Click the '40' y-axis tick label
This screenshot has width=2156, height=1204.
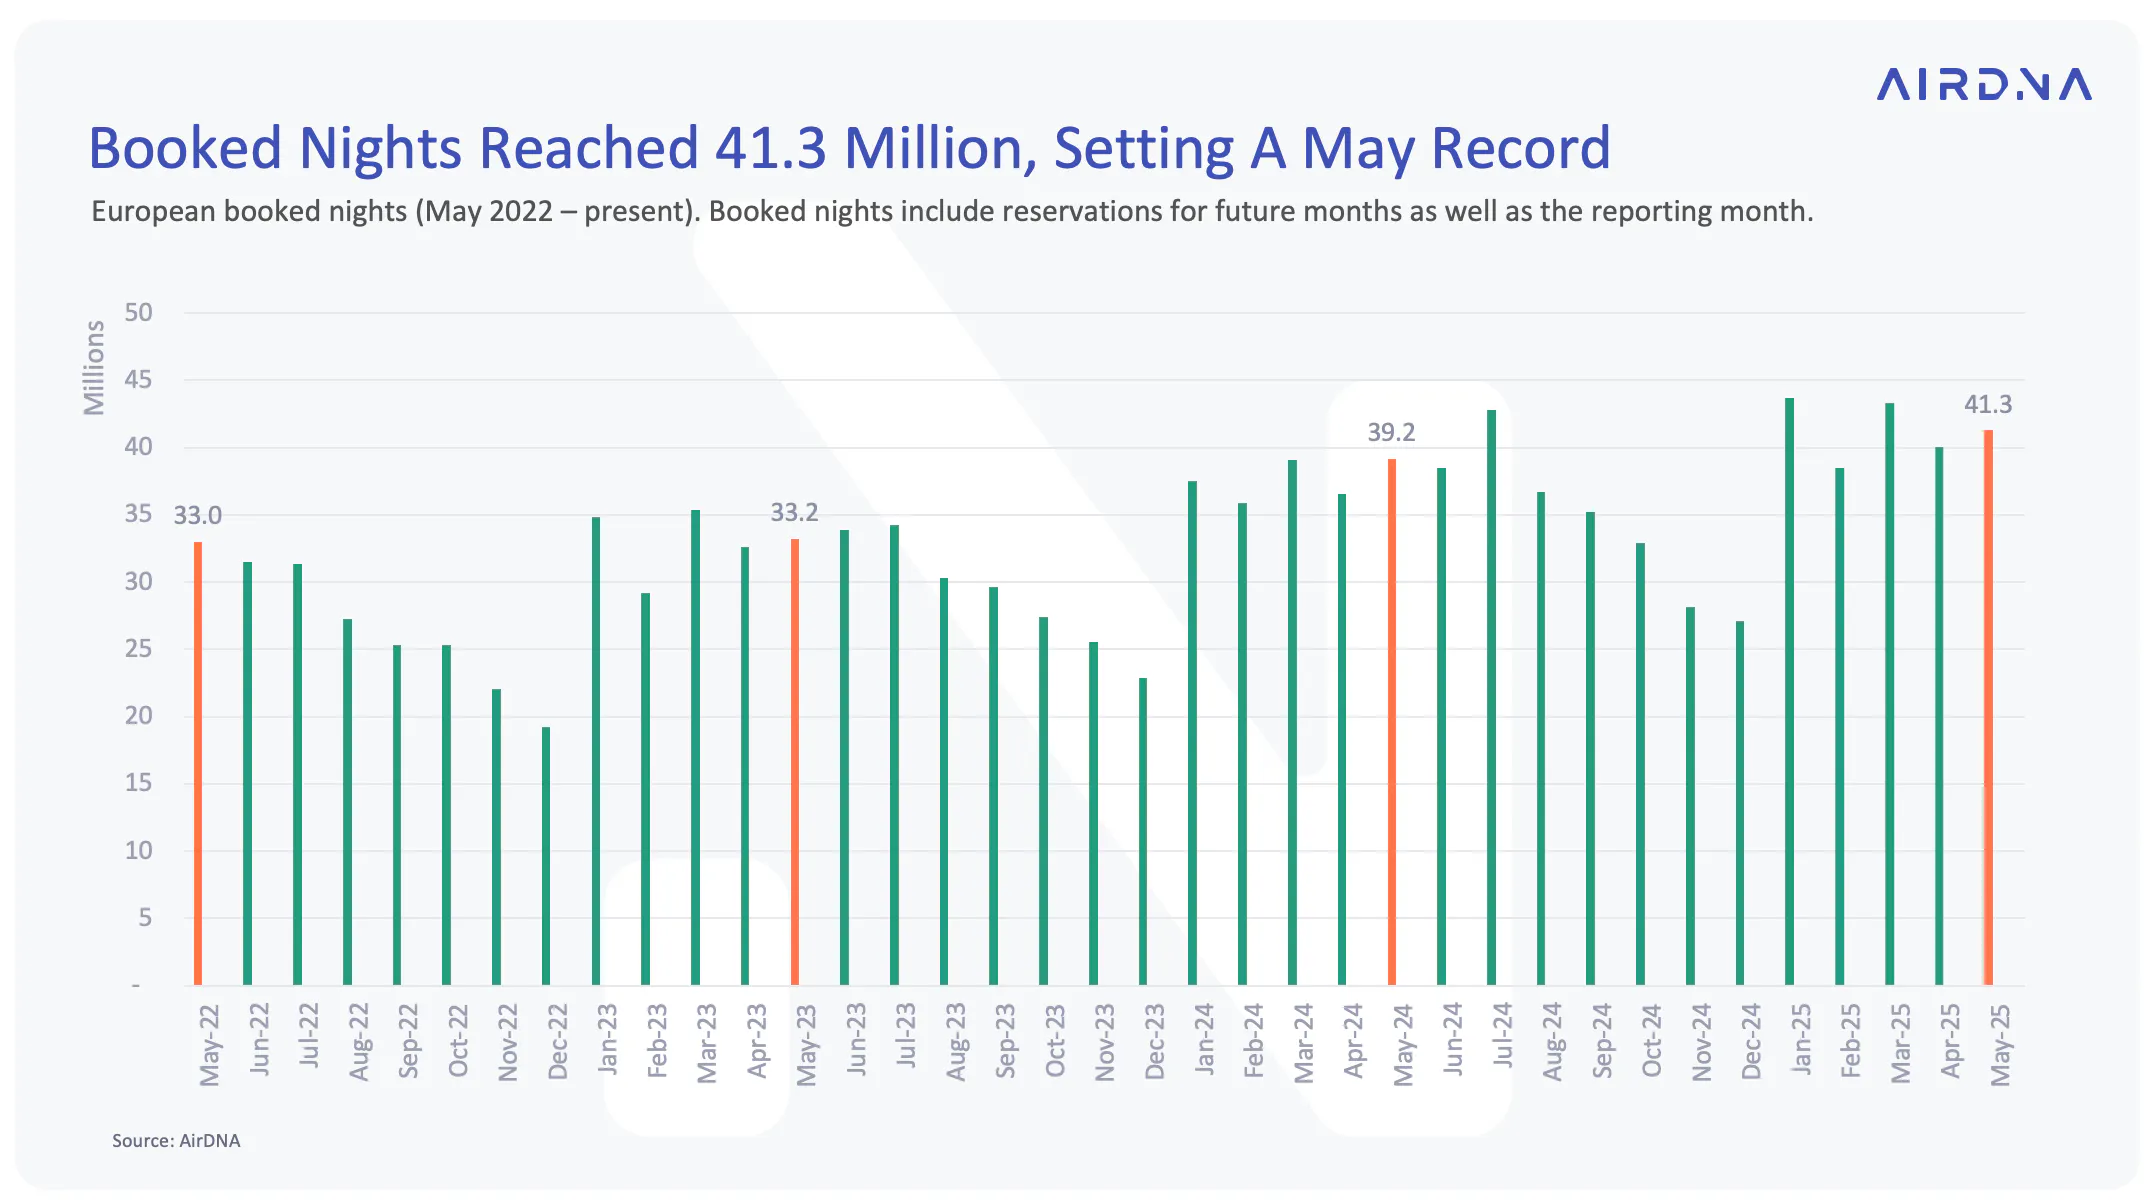pyautogui.click(x=138, y=447)
